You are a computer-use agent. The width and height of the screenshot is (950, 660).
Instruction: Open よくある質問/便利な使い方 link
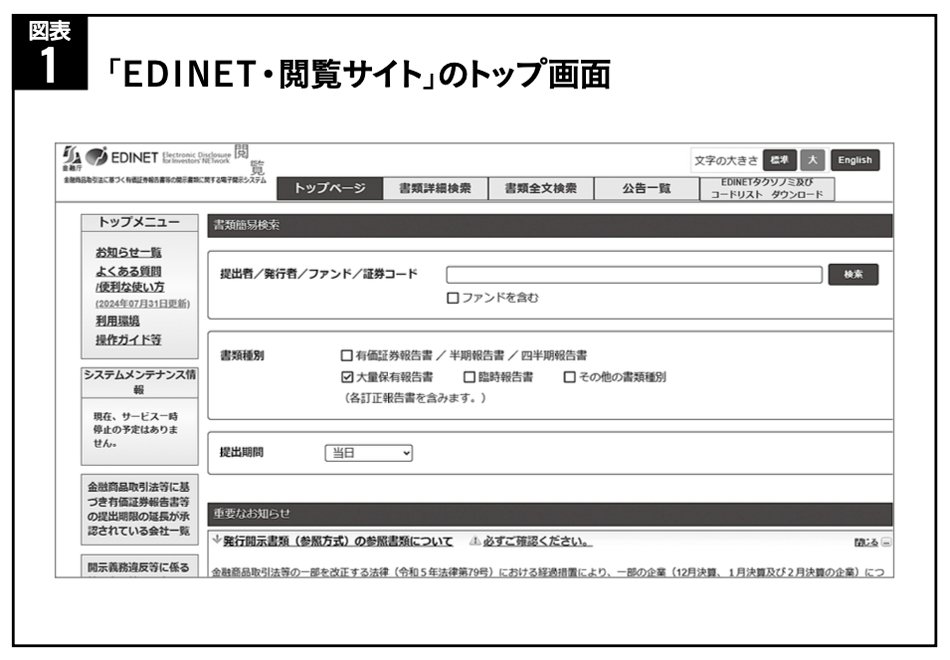(130, 279)
